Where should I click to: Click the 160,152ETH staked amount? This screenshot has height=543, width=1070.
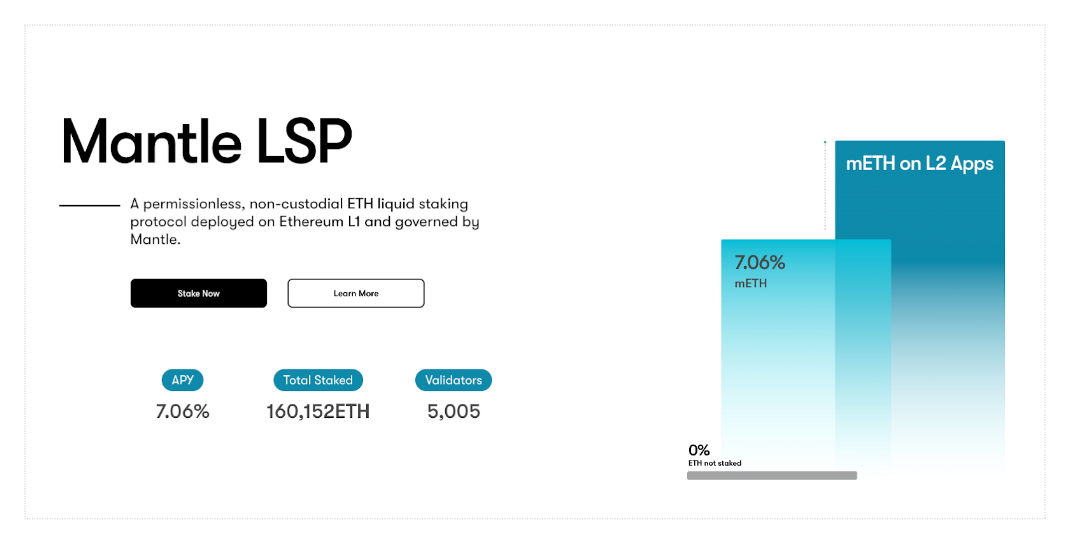318,411
